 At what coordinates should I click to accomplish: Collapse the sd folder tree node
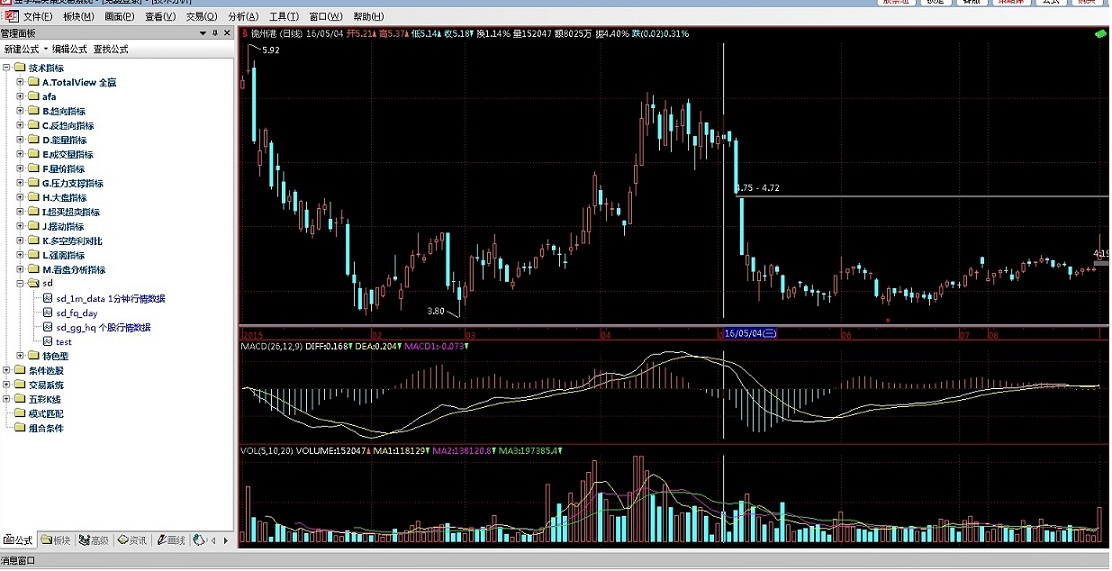[20, 284]
